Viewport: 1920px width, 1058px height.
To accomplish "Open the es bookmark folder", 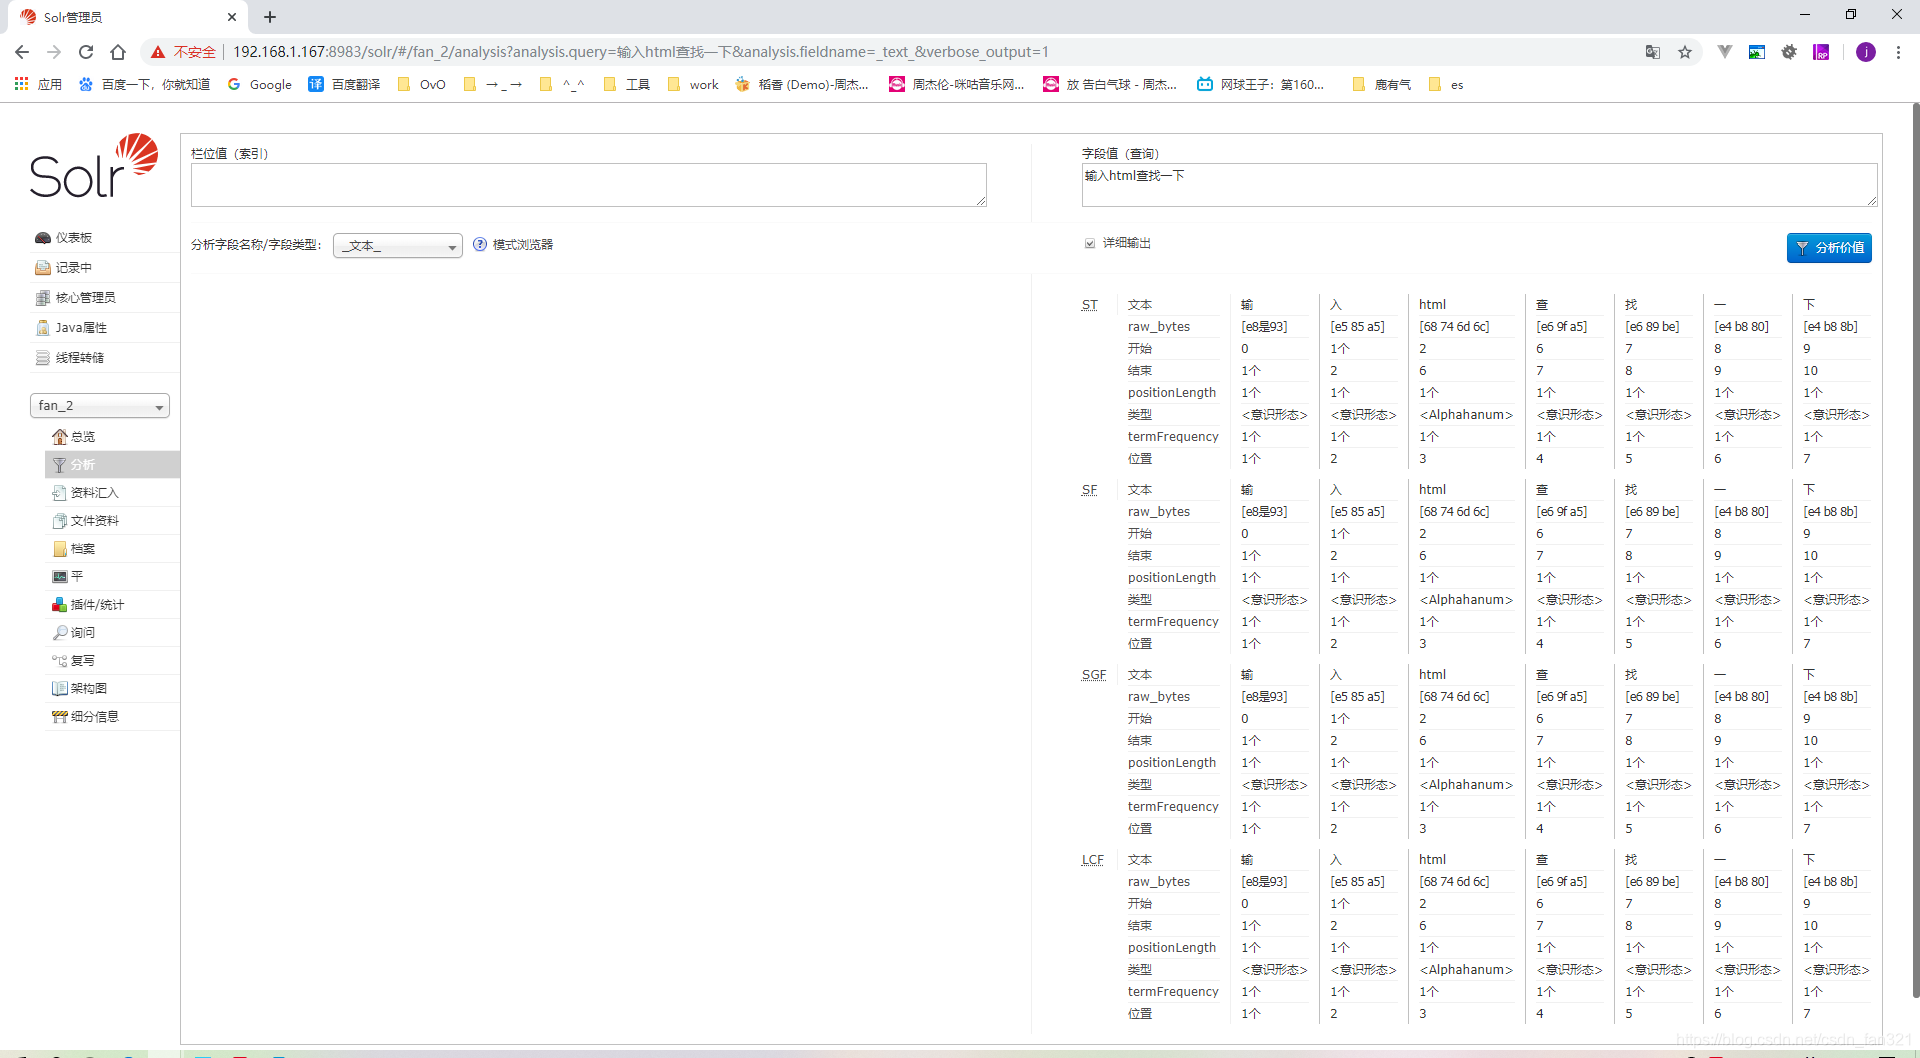I will tap(1446, 85).
